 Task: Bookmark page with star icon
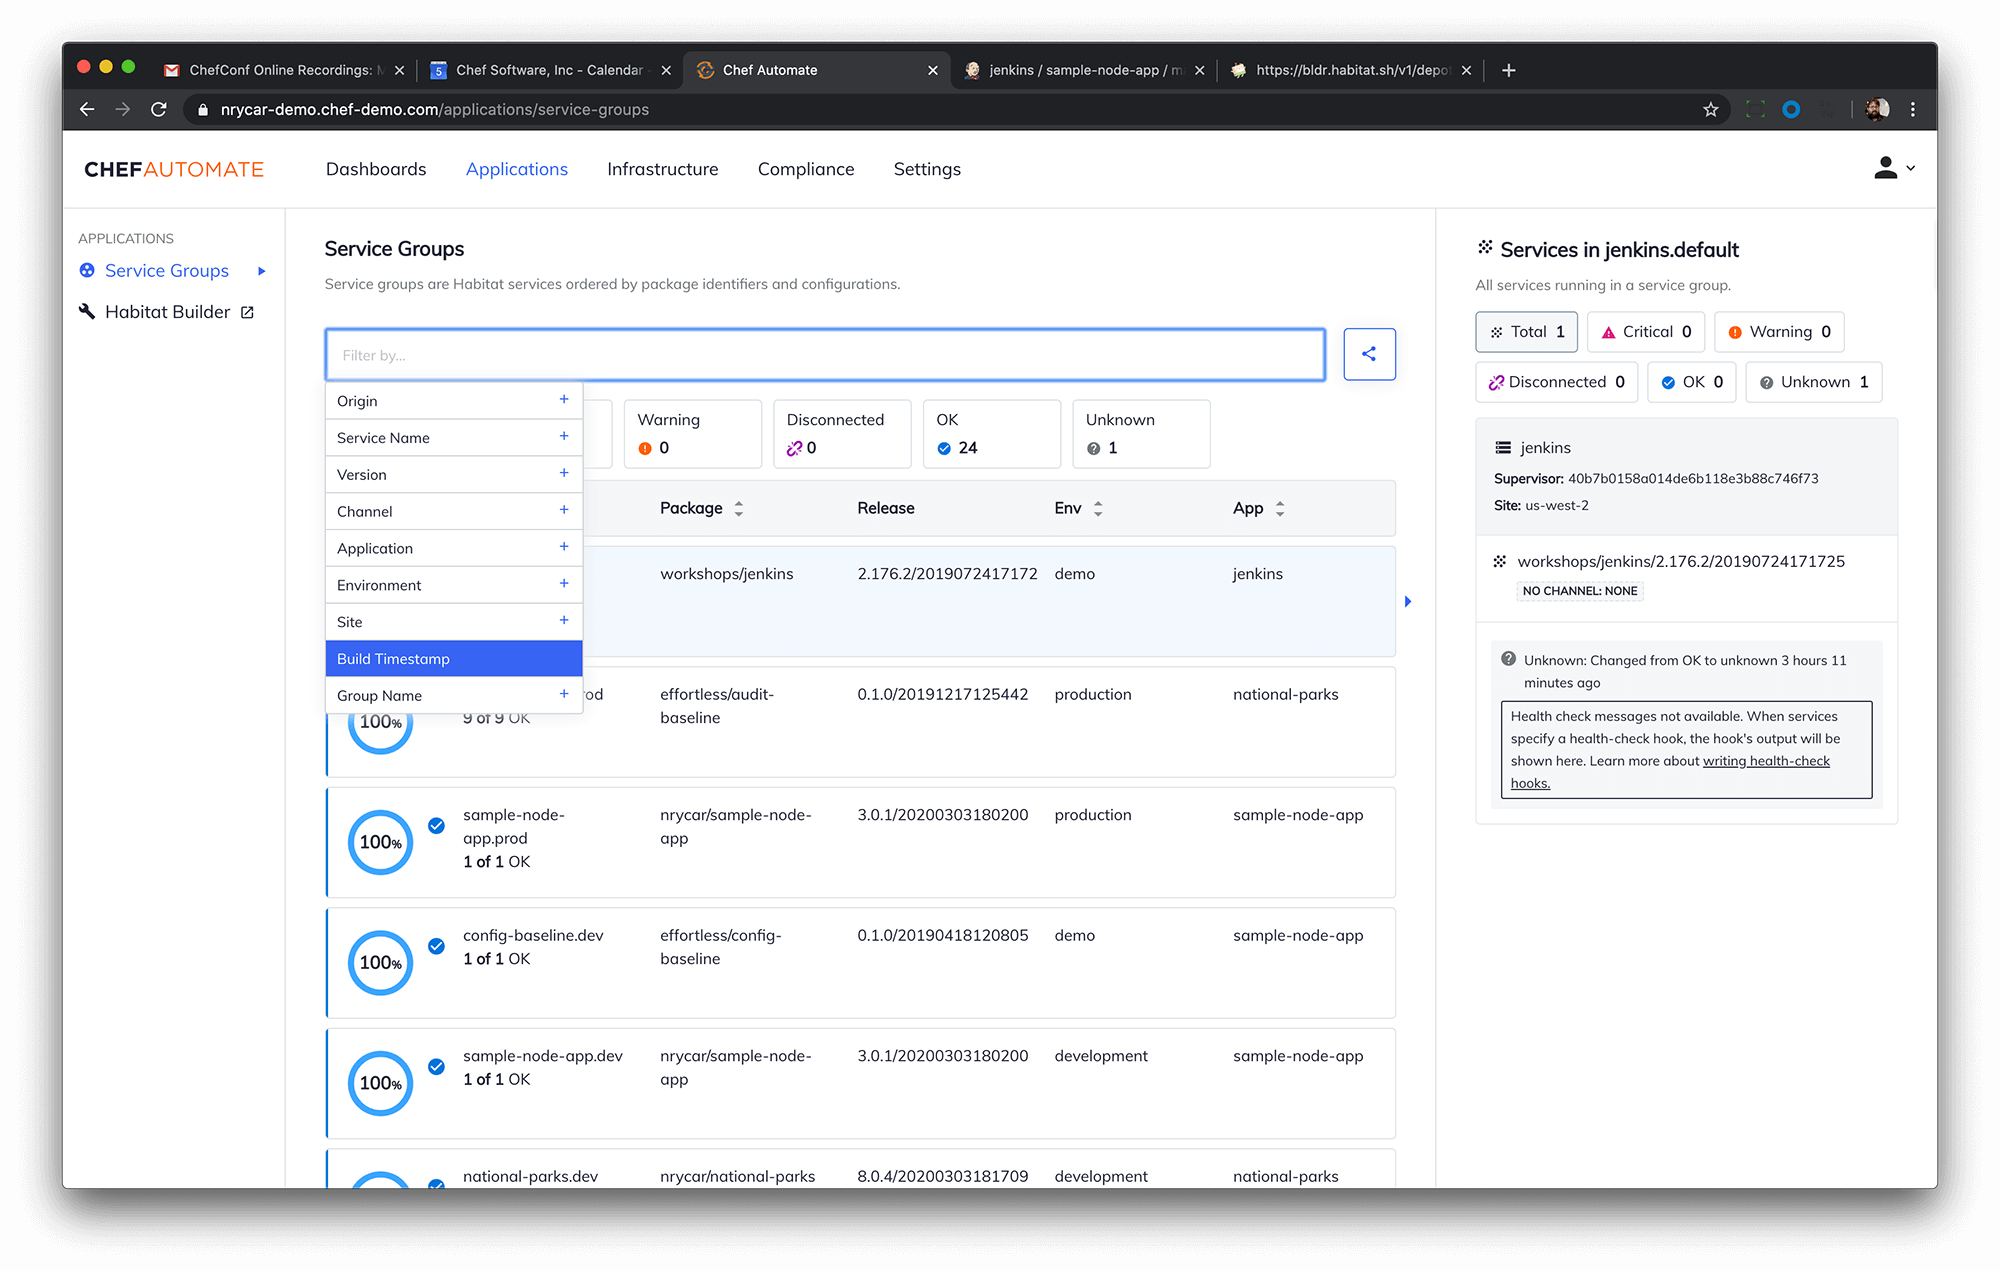click(1711, 110)
